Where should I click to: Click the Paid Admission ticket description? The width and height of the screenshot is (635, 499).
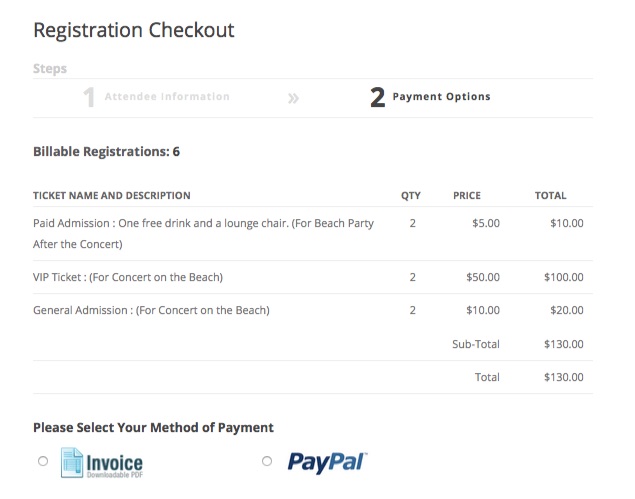(x=203, y=233)
